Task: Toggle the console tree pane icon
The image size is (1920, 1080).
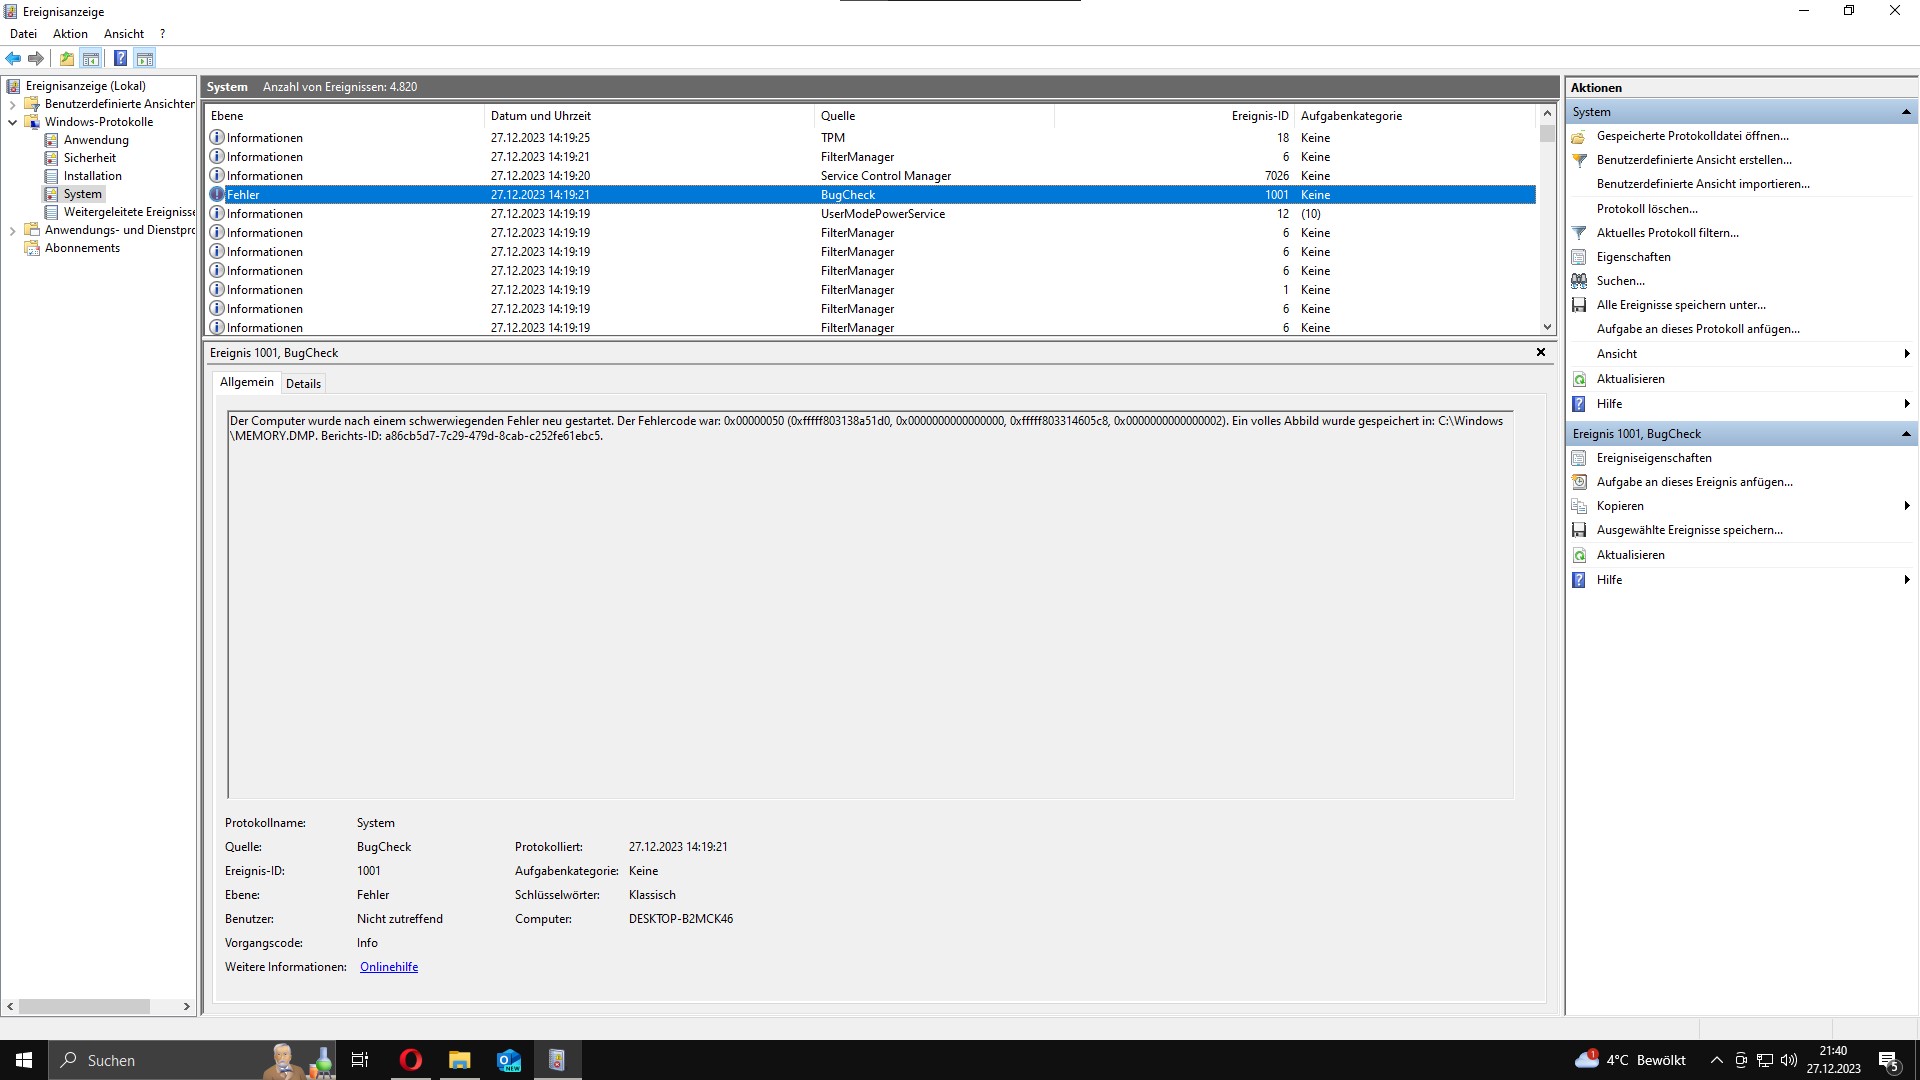Action: pos(91,58)
